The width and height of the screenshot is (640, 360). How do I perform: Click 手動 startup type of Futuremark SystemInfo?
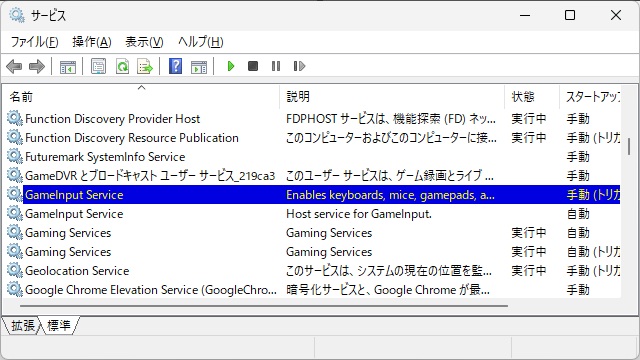(578, 157)
